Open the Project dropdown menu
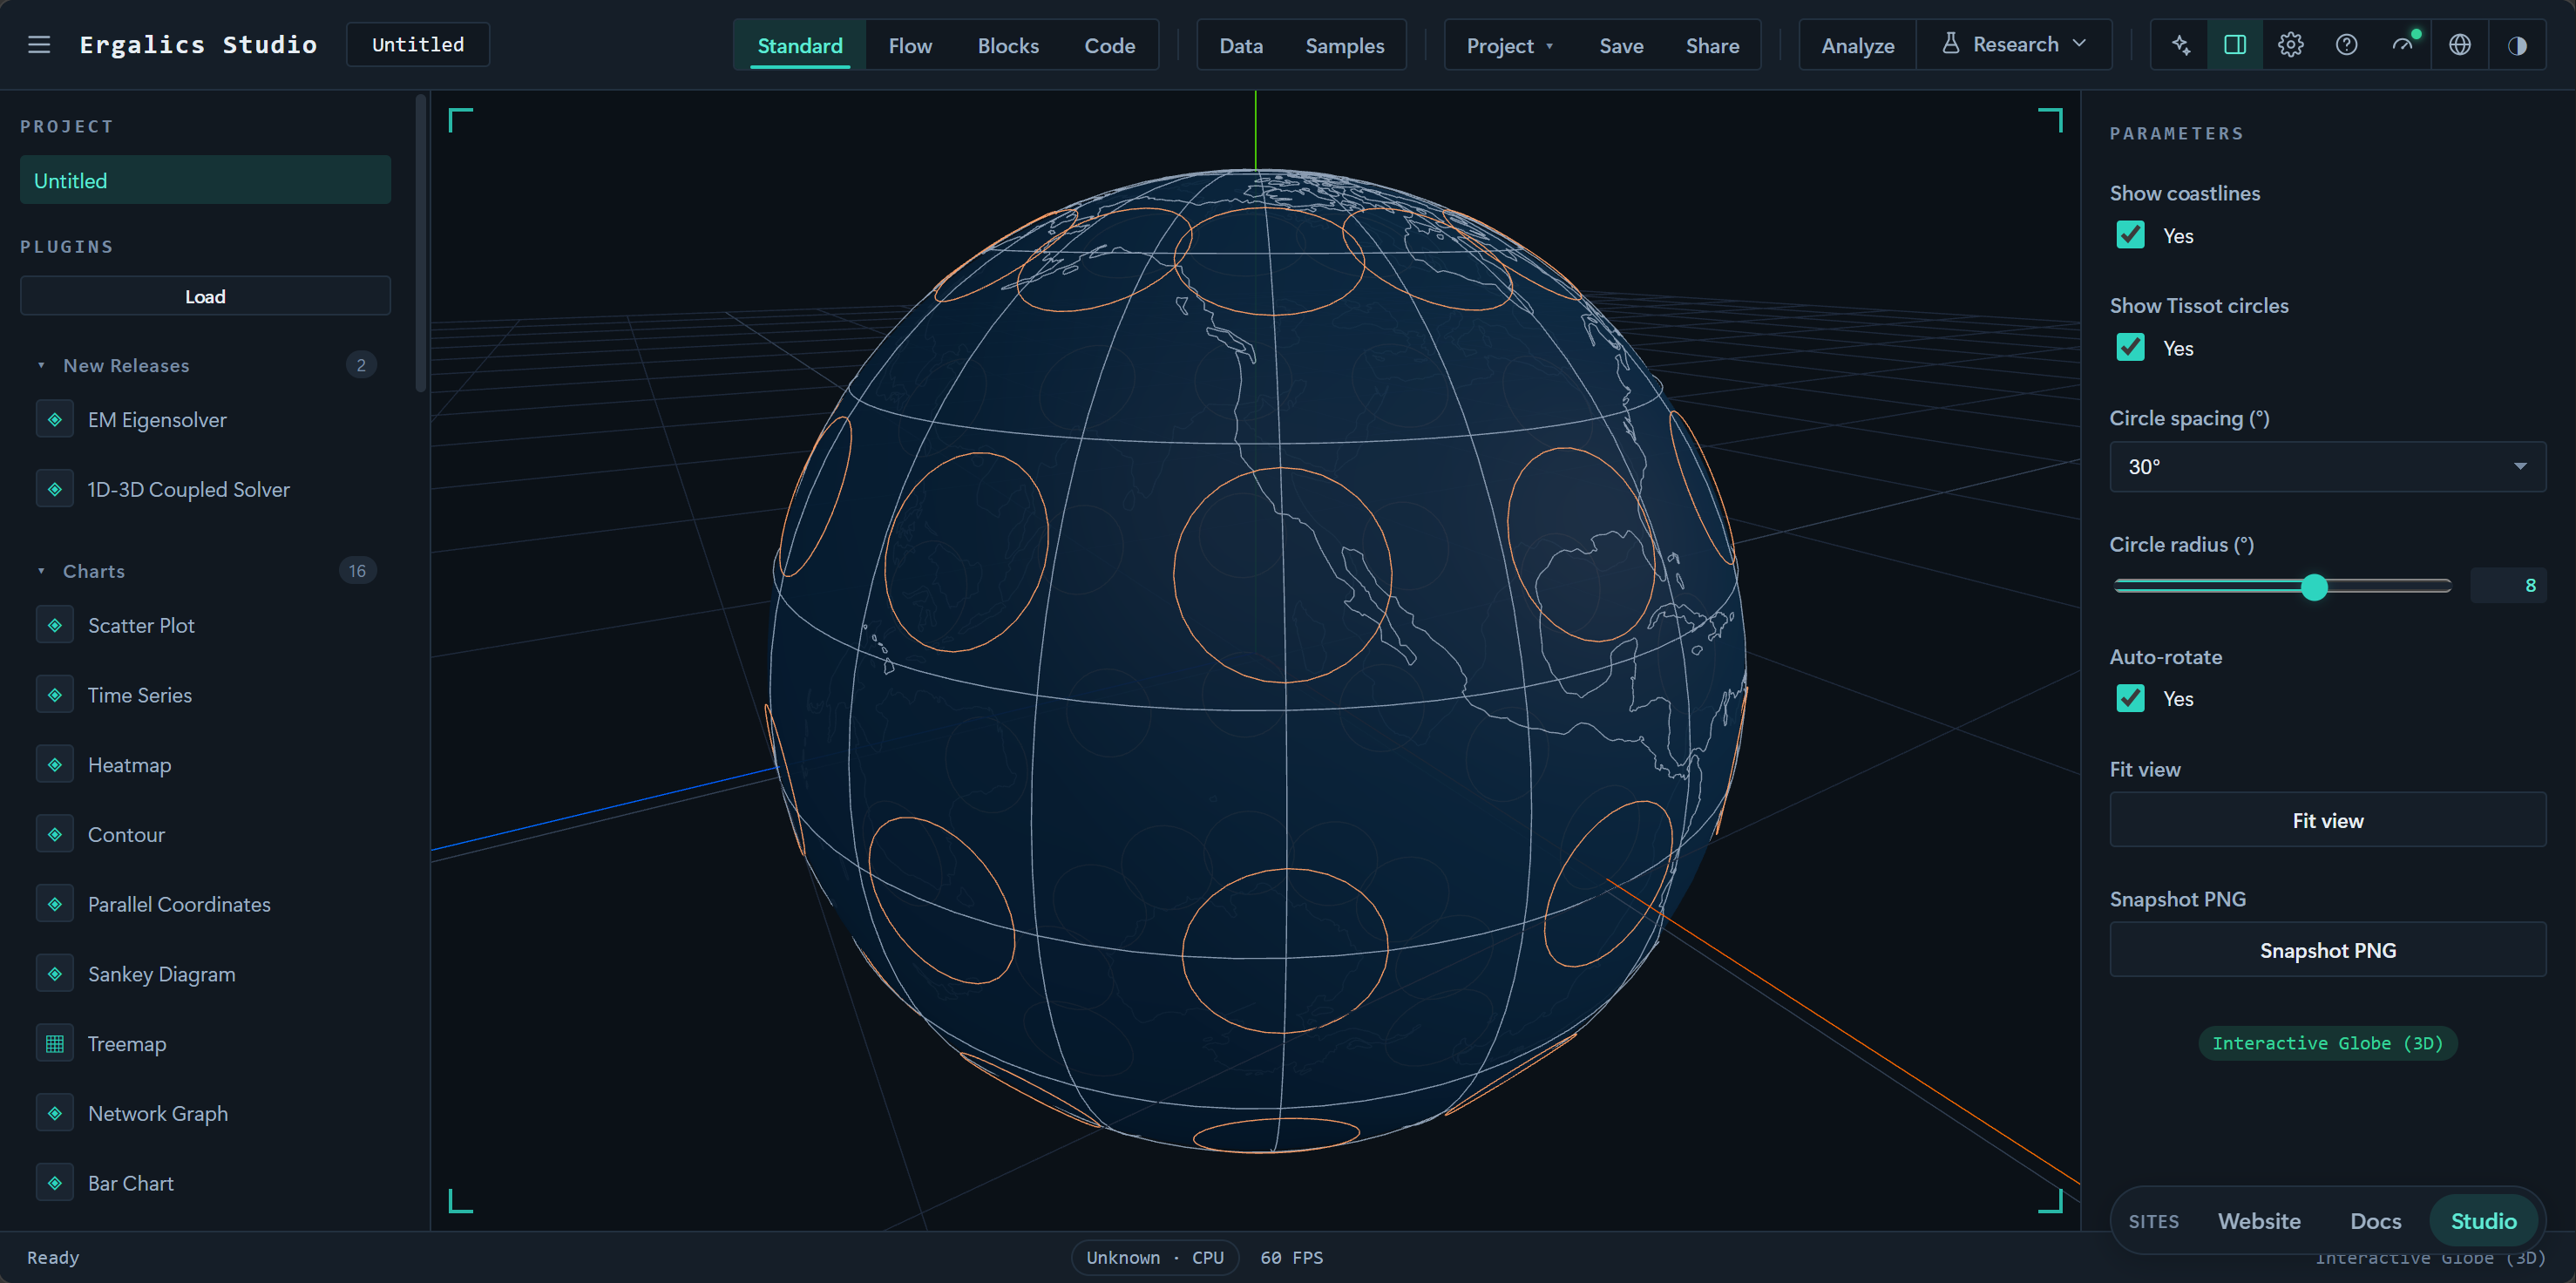The width and height of the screenshot is (2576, 1283). pos(1509,46)
